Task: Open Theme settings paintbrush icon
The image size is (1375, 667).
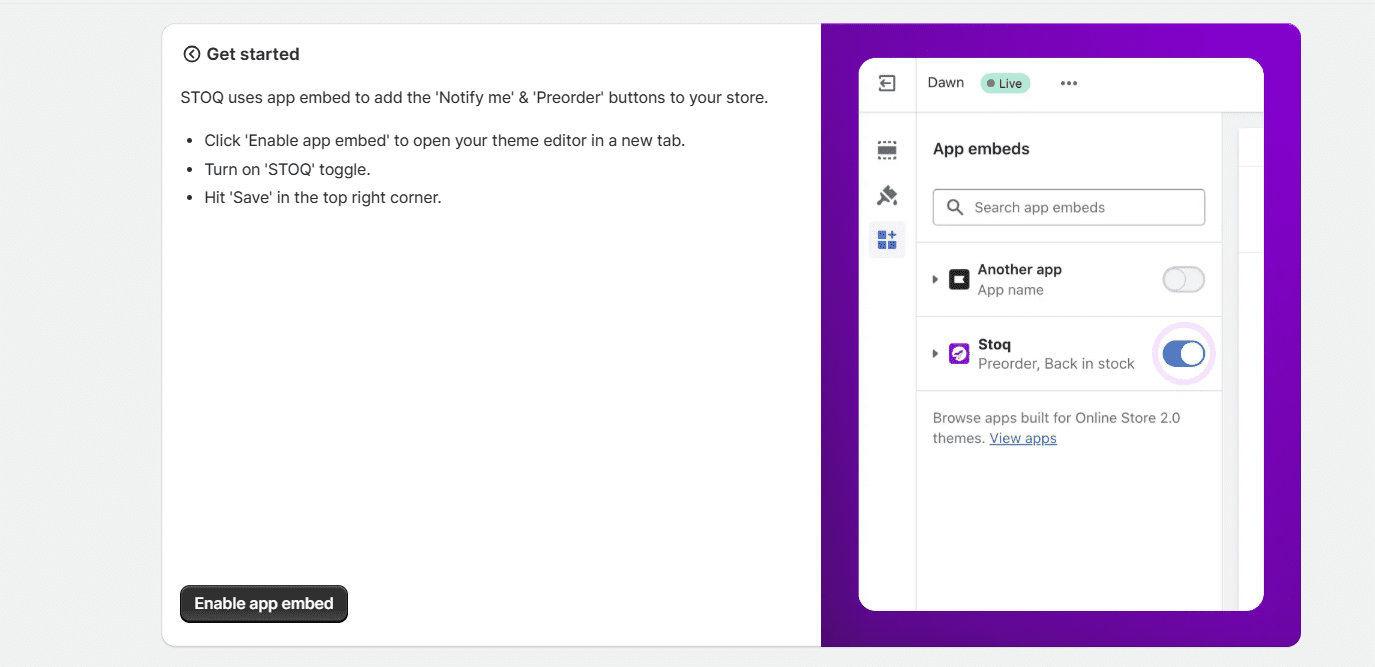Action: (887, 195)
